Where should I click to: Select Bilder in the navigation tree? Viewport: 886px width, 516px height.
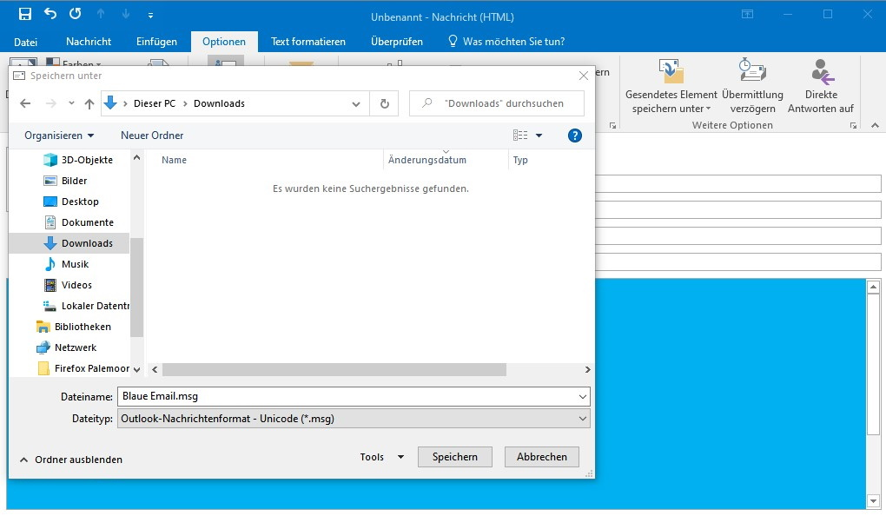66,181
